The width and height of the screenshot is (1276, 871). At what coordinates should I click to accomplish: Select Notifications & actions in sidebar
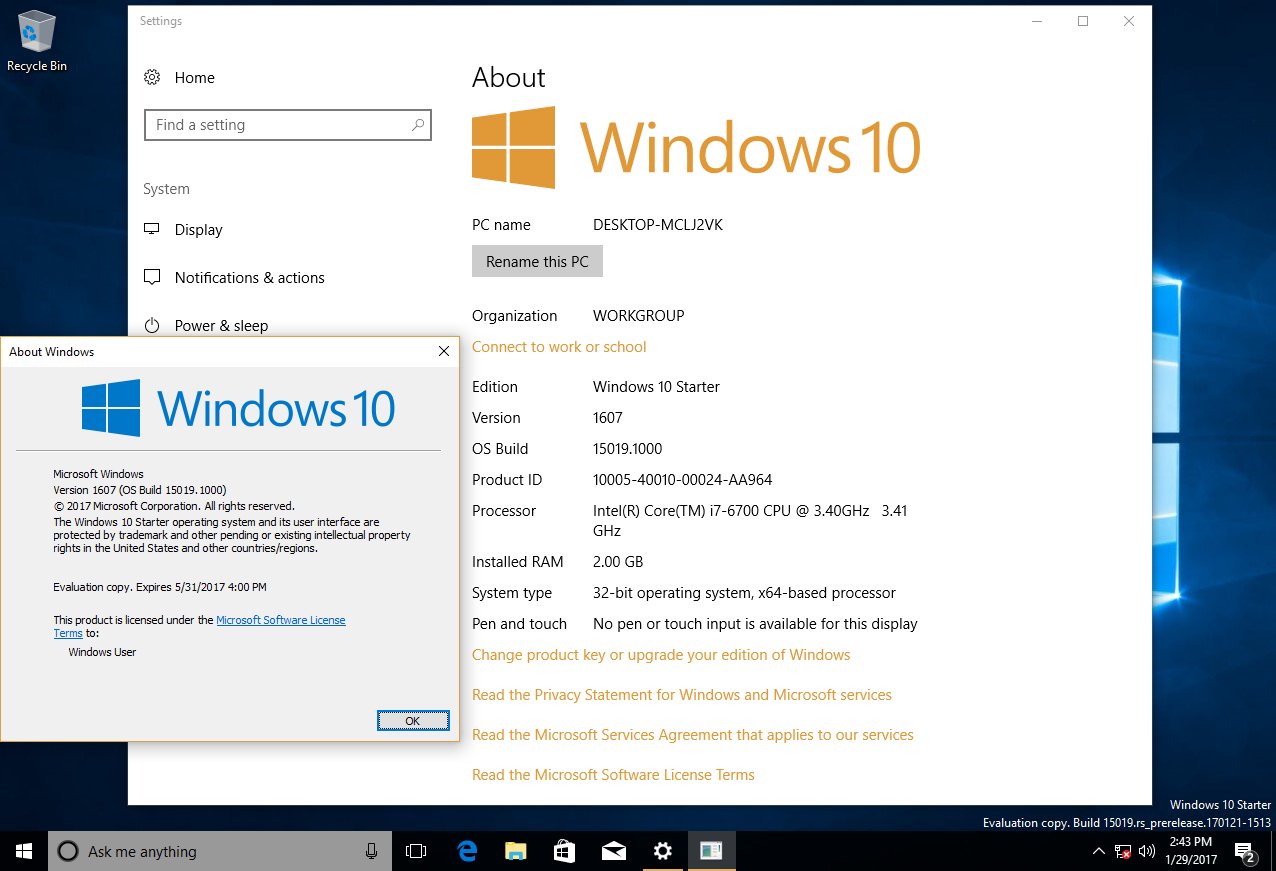249,277
